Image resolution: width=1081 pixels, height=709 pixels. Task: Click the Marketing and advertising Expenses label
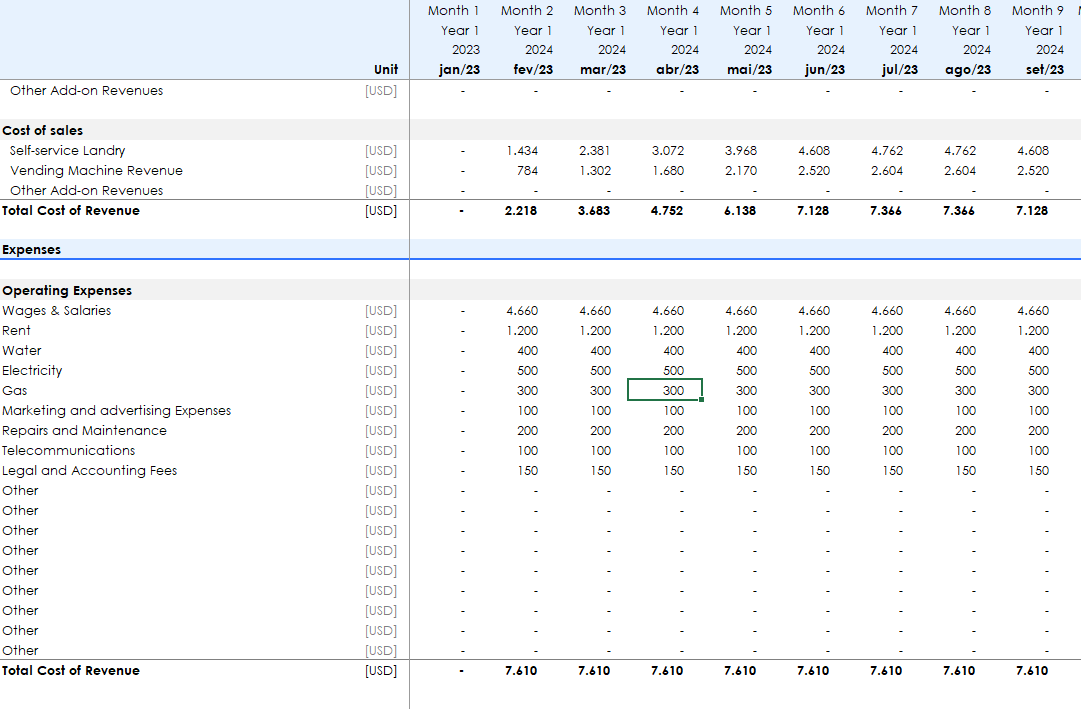pyautogui.click(x=116, y=410)
